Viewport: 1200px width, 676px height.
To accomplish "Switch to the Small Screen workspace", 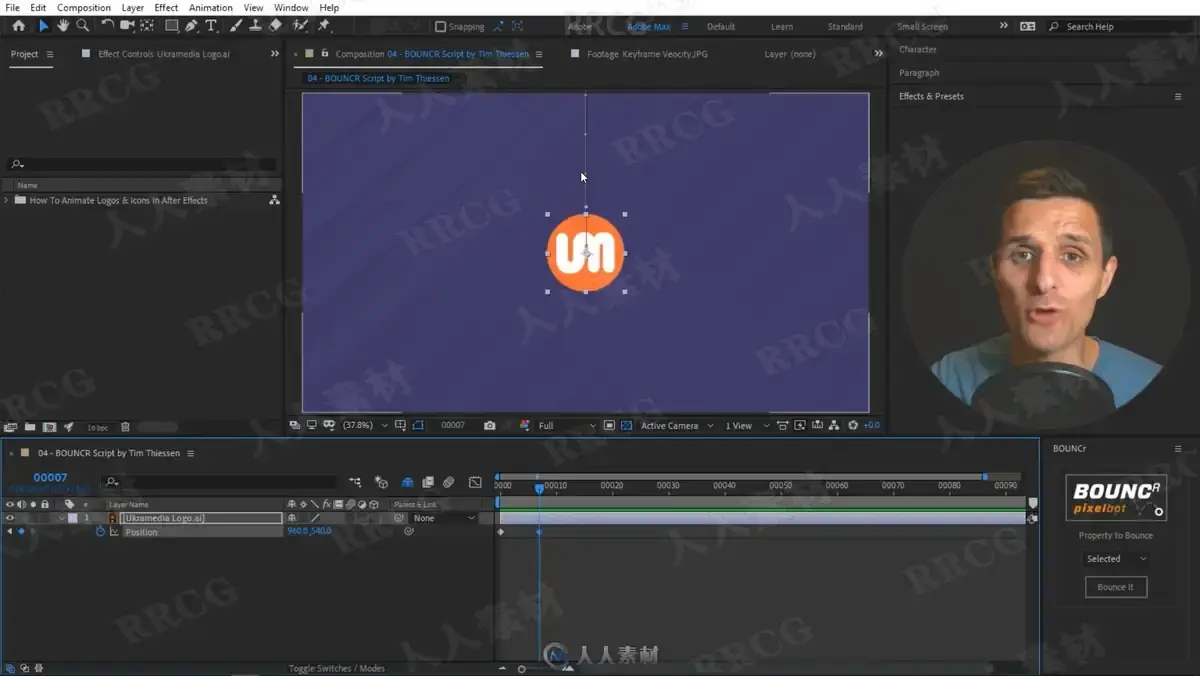I will coord(922,27).
